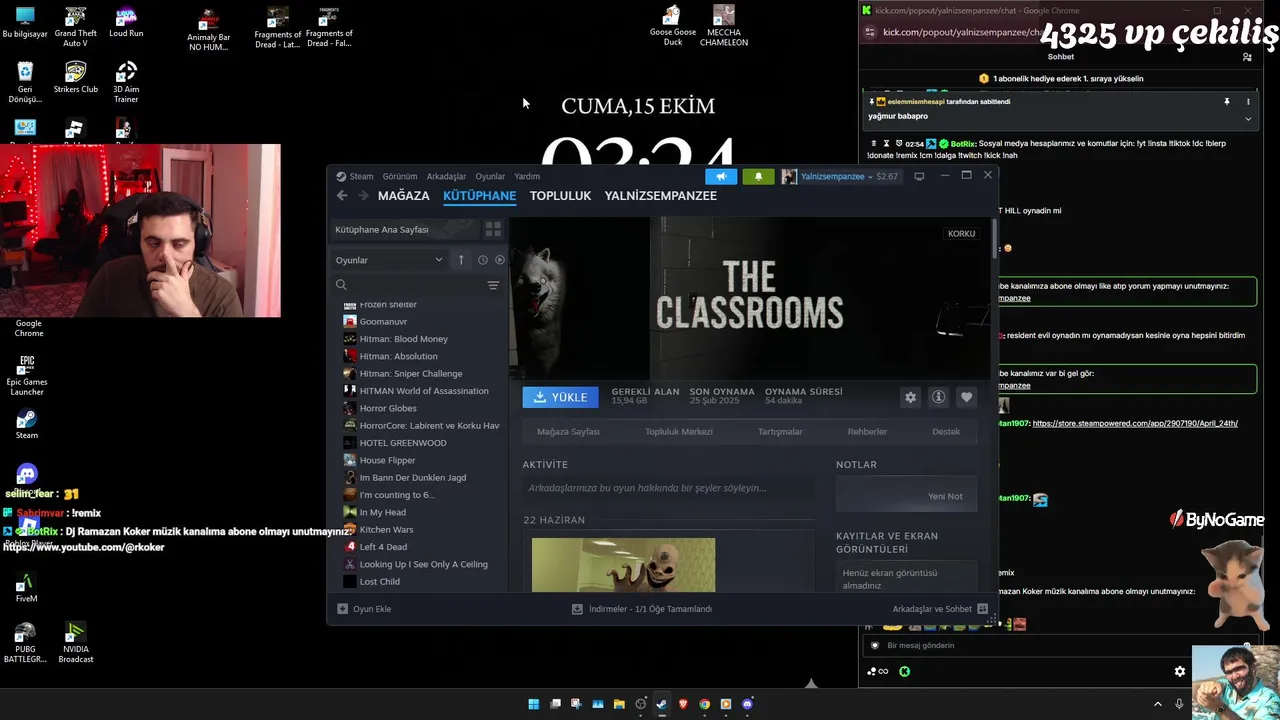Switch Steam to Big Picture mode icon
1280x720 pixels.
tap(919, 176)
